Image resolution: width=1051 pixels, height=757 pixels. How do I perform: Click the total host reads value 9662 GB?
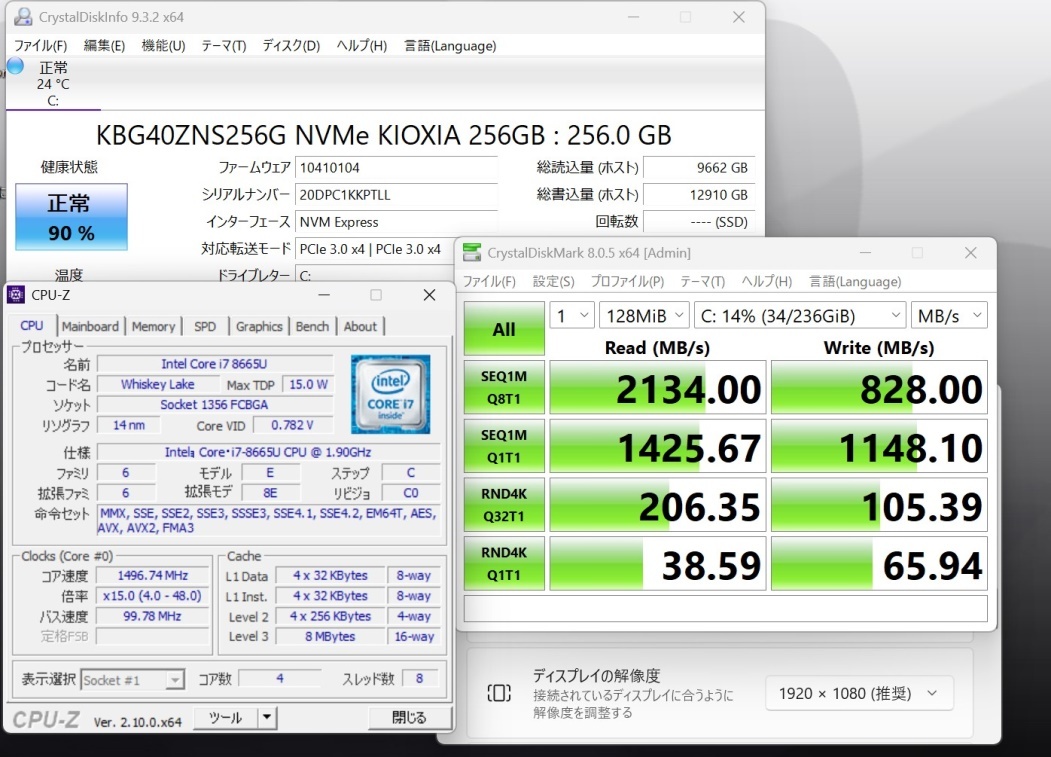pos(698,168)
